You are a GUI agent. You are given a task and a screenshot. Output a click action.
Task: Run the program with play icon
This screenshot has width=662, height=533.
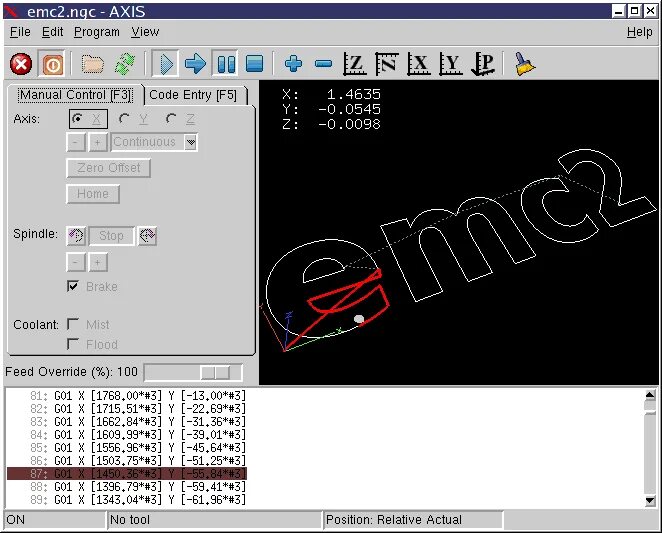(165, 64)
